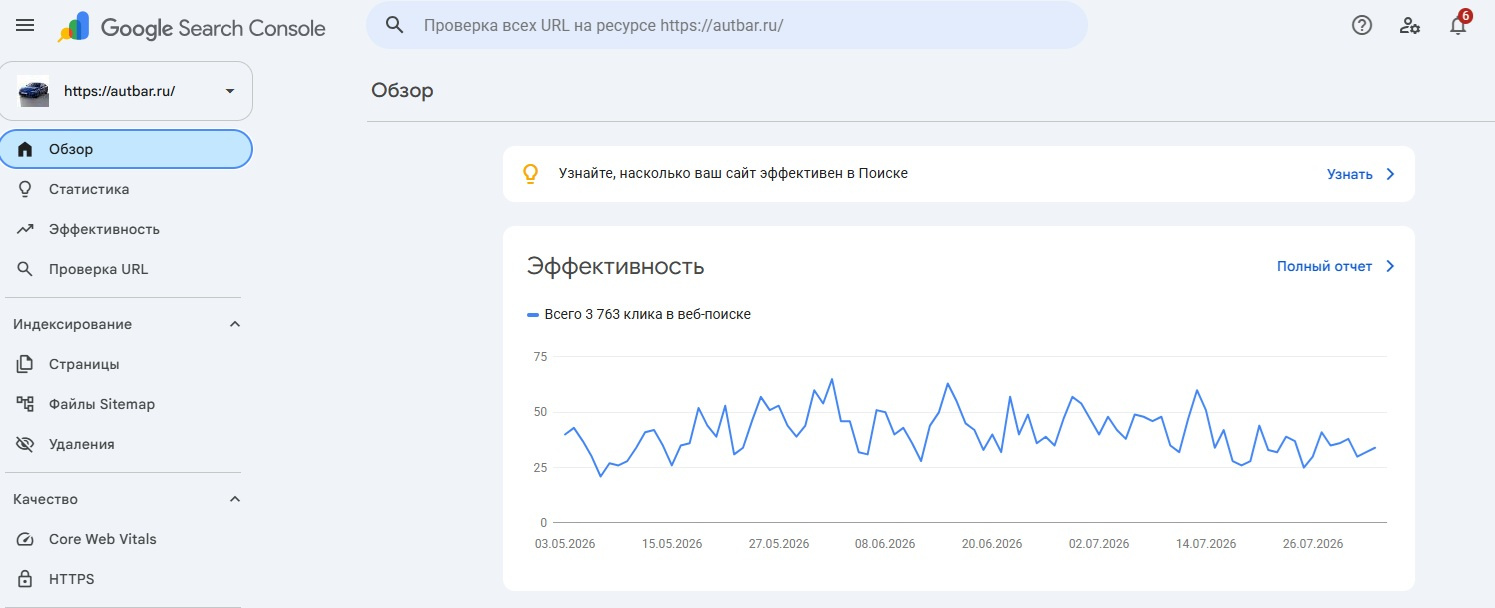The height and width of the screenshot is (608, 1495).
Task: Click the 14.07.2026 date axis label
Action: coord(1206,544)
